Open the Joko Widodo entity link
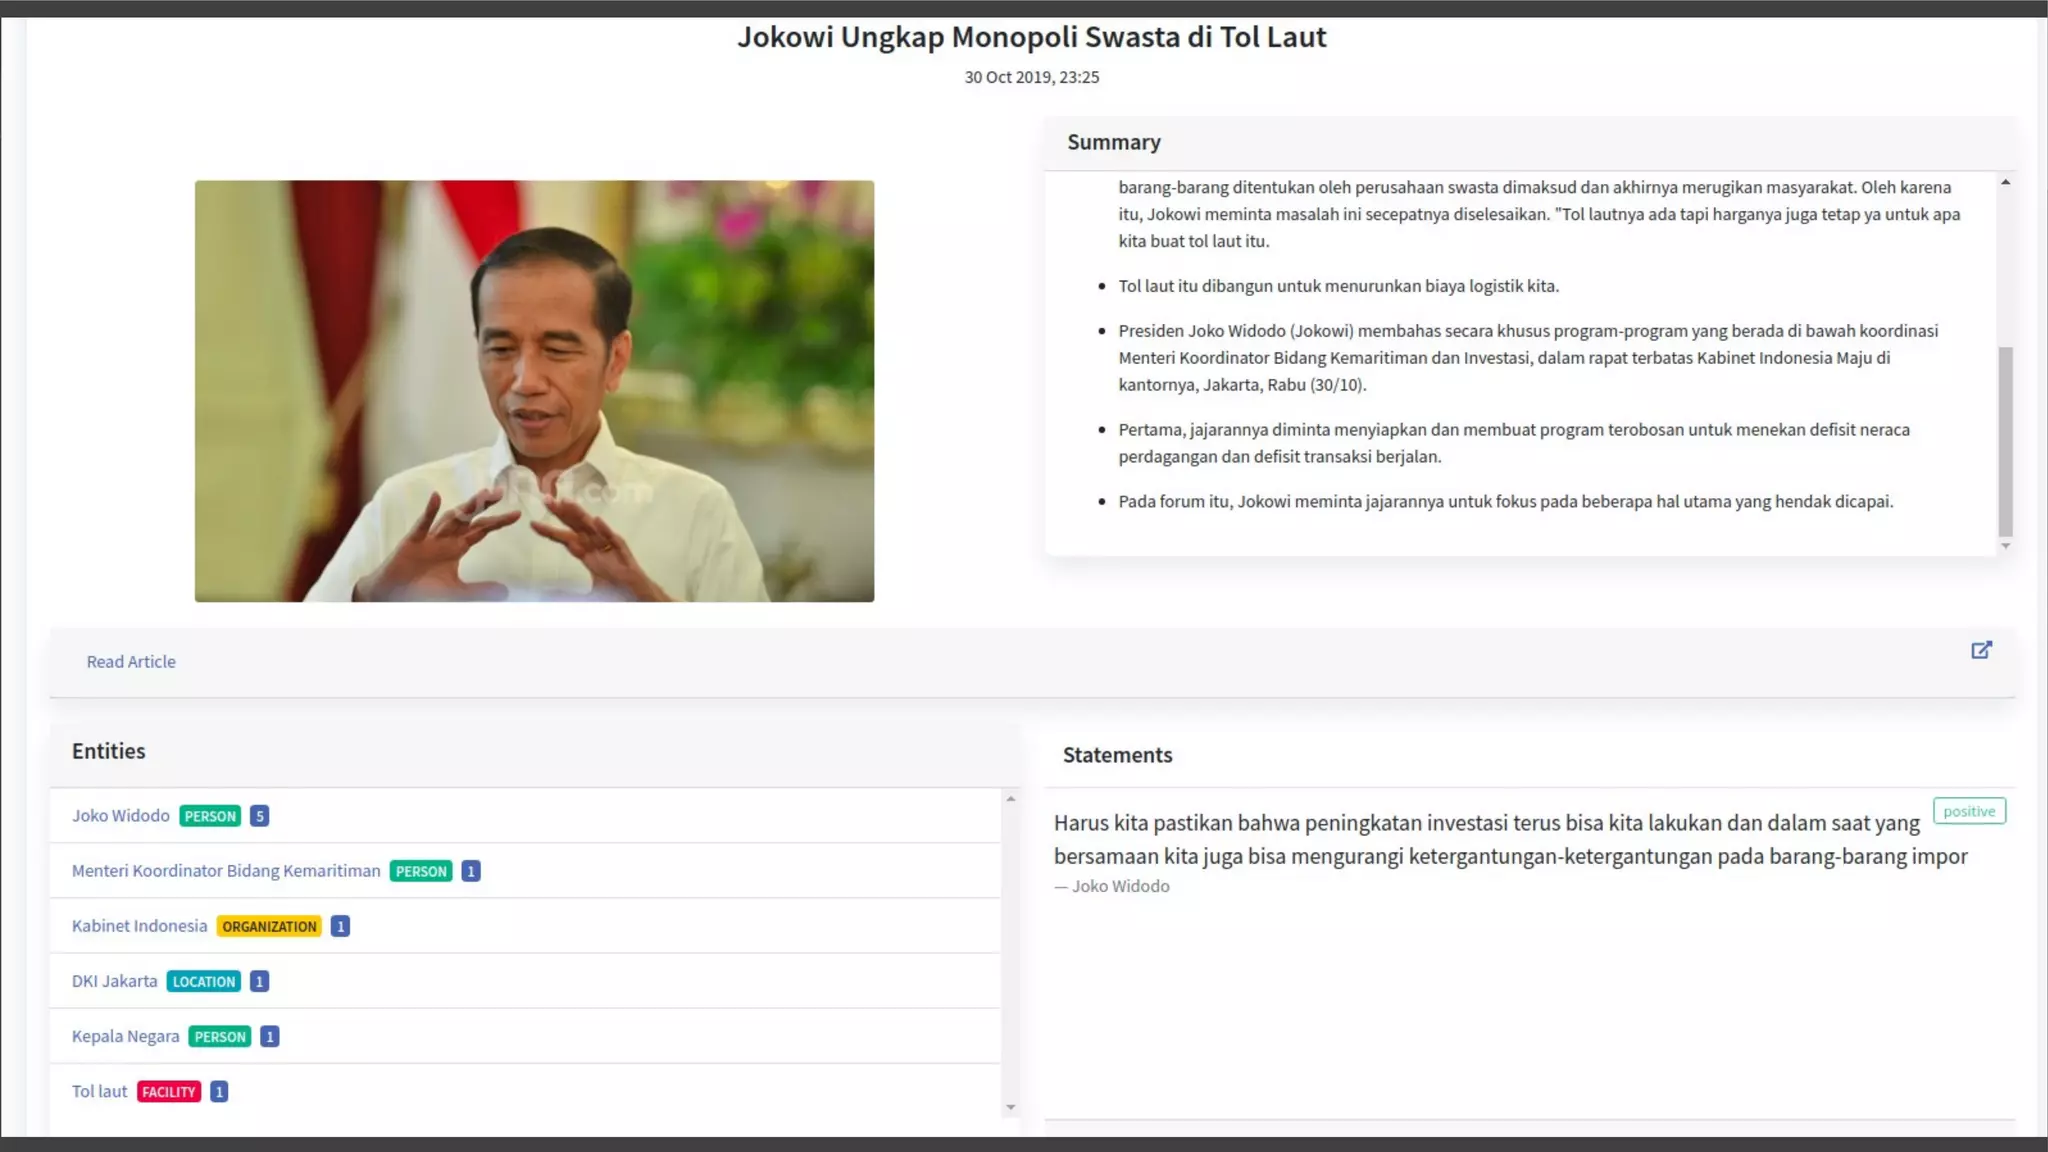Image resolution: width=2048 pixels, height=1152 pixels. (121, 816)
